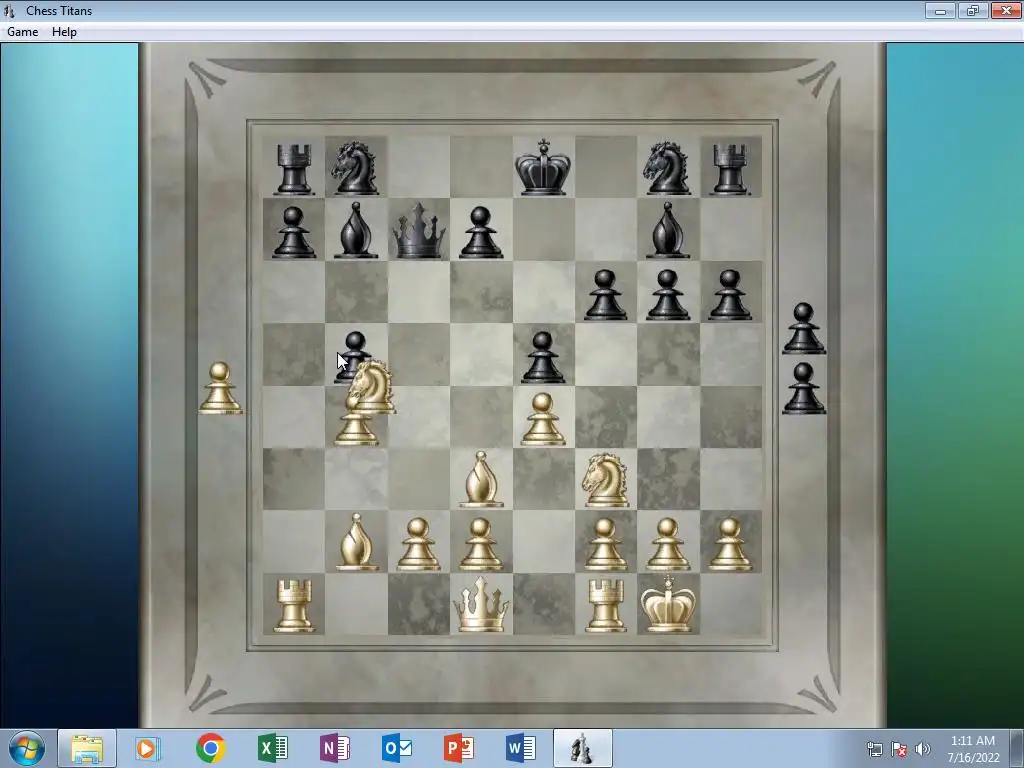Select the black bishop on g7

tap(667, 231)
